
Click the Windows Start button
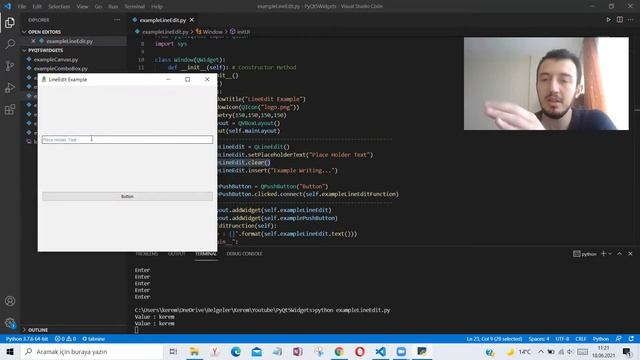tap(10, 351)
